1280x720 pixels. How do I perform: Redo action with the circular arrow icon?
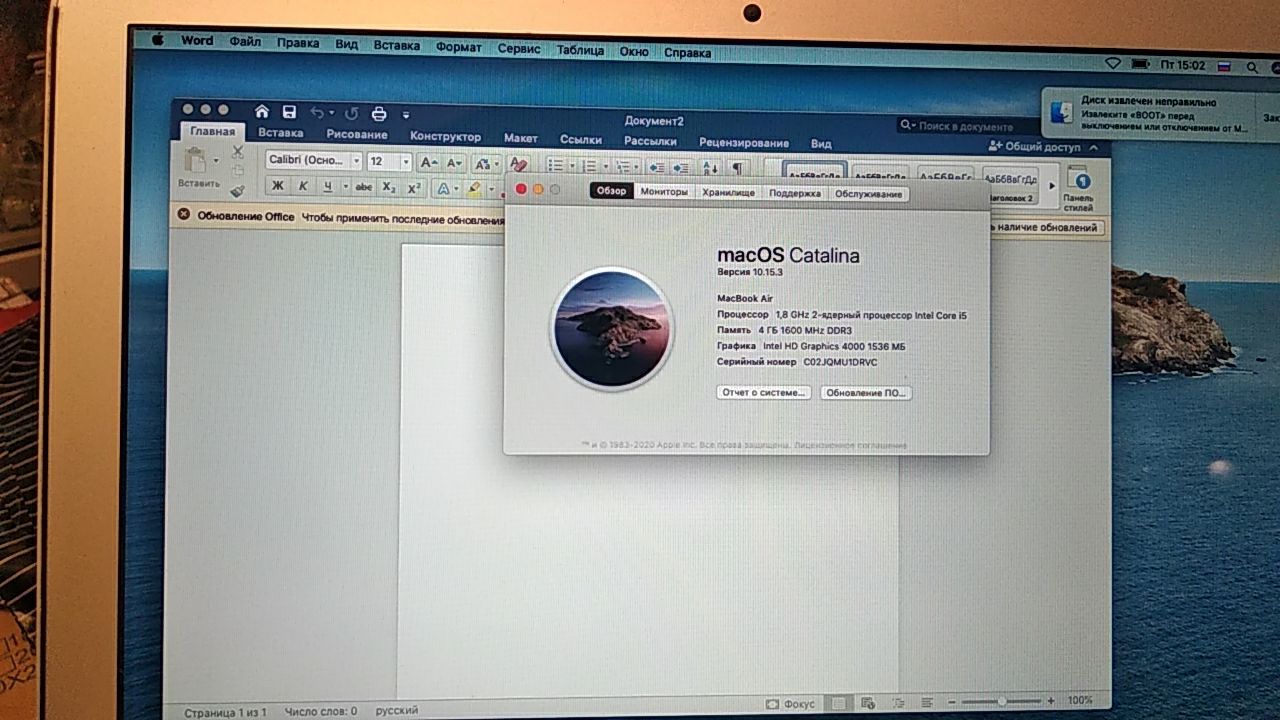(351, 113)
